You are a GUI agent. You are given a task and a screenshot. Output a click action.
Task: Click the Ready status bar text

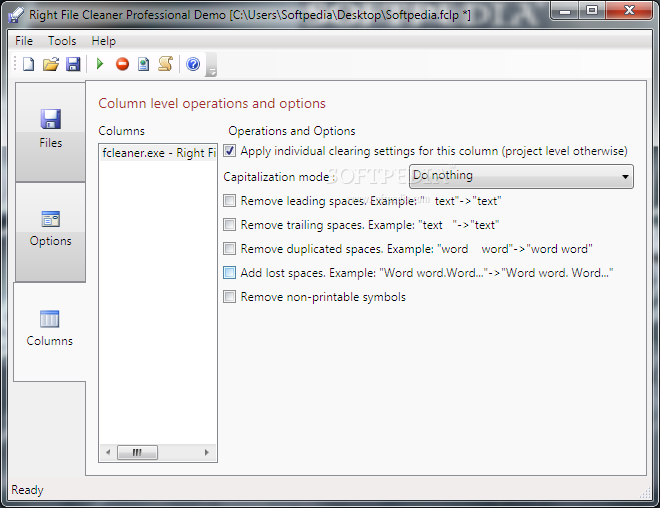[x=27, y=490]
